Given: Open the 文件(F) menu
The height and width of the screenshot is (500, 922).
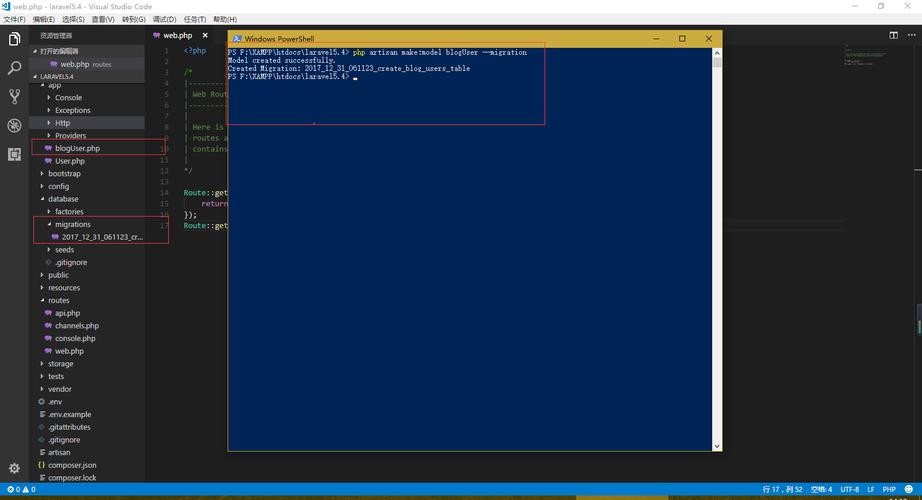Looking at the screenshot, I should [x=15, y=19].
